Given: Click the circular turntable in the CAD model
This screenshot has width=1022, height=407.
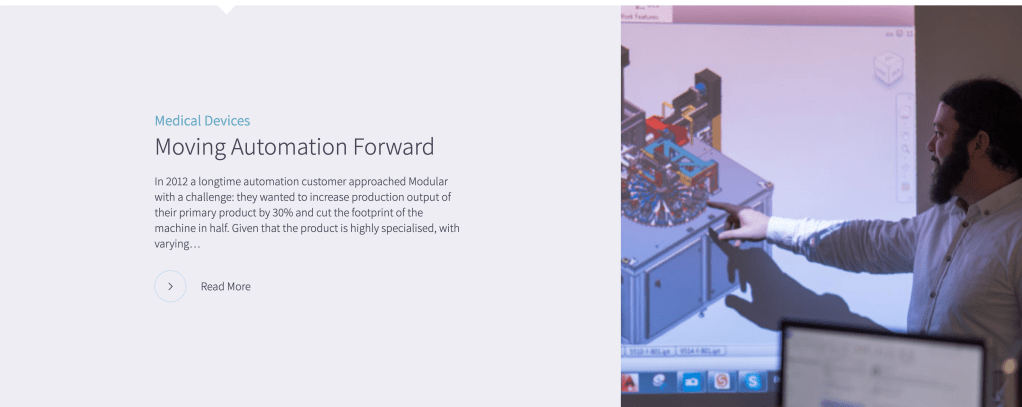Looking at the screenshot, I should coord(655,192).
